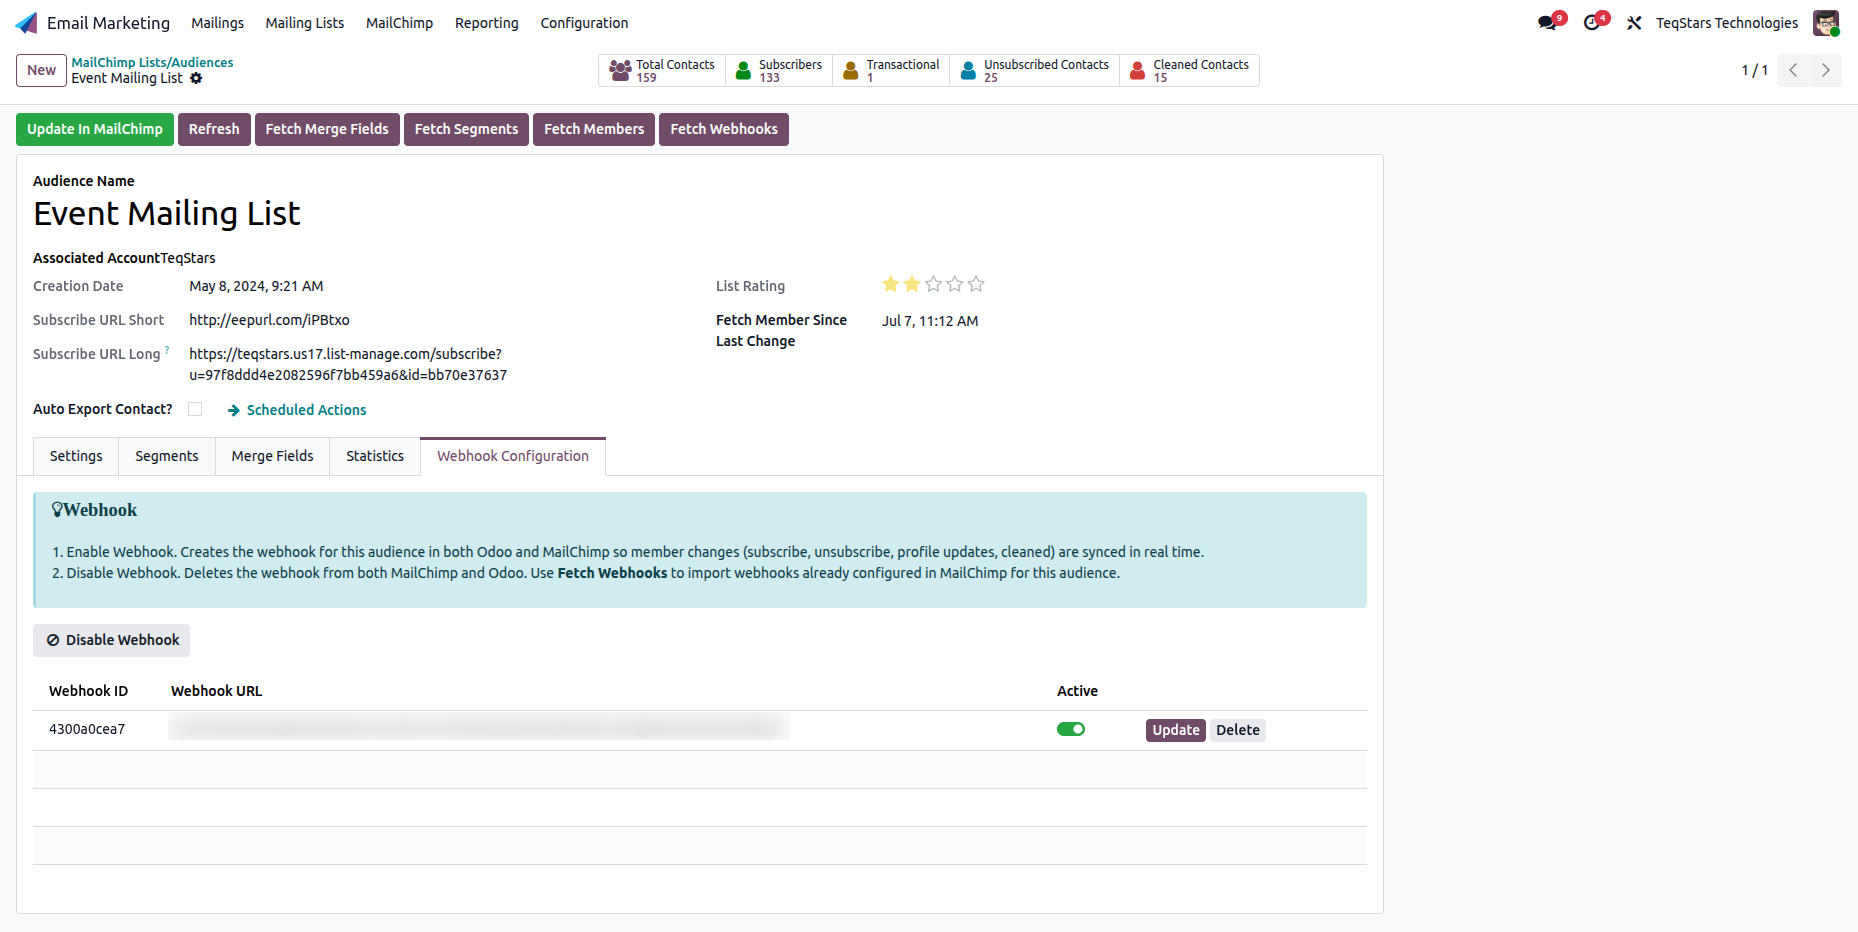Viewport: 1858px width, 932px height.
Task: Click the Subscribe URL Long help question mark
Action: click(x=167, y=350)
